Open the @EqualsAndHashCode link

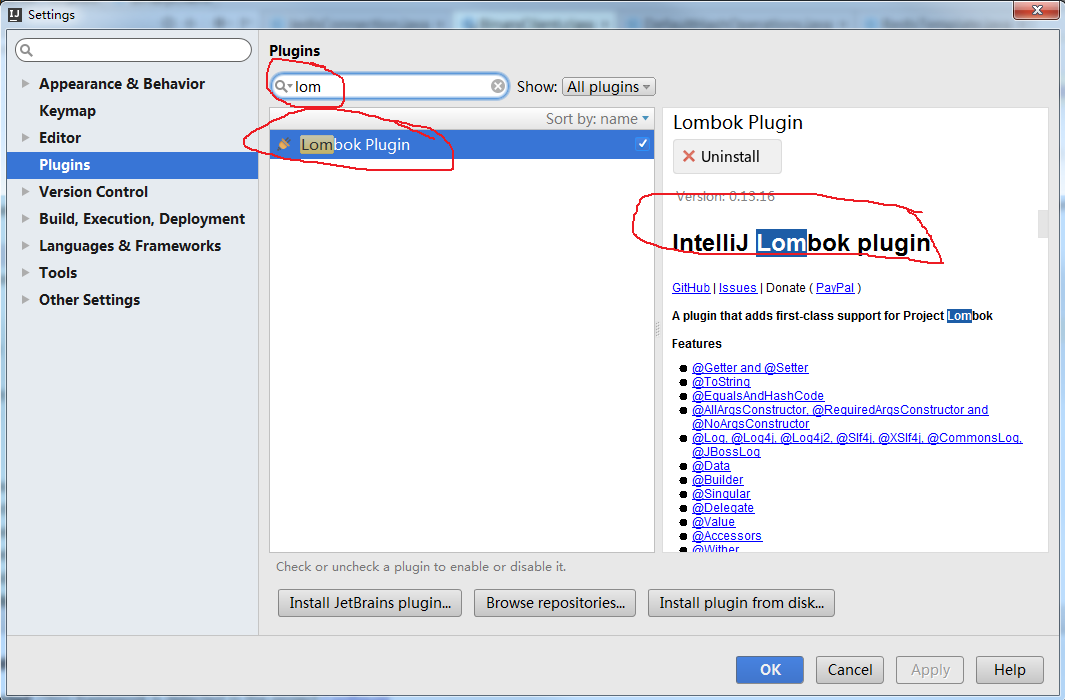coord(757,396)
